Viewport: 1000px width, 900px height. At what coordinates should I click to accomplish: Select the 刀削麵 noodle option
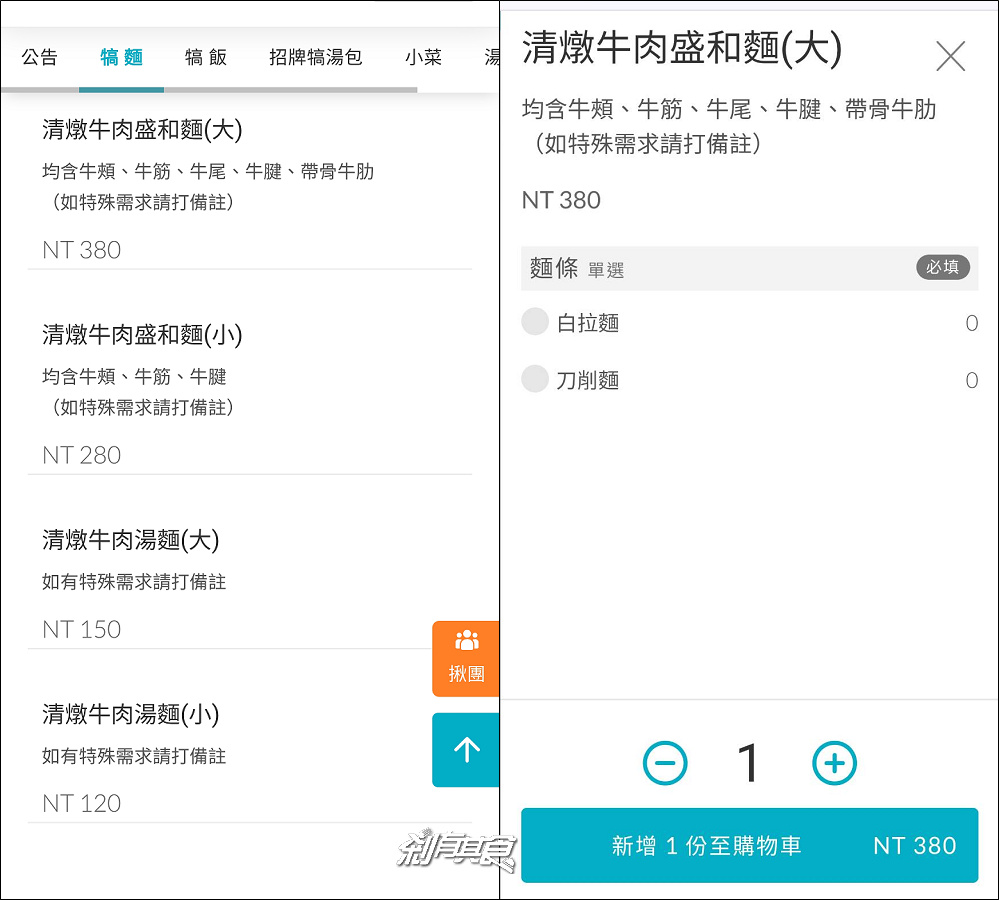click(x=536, y=379)
